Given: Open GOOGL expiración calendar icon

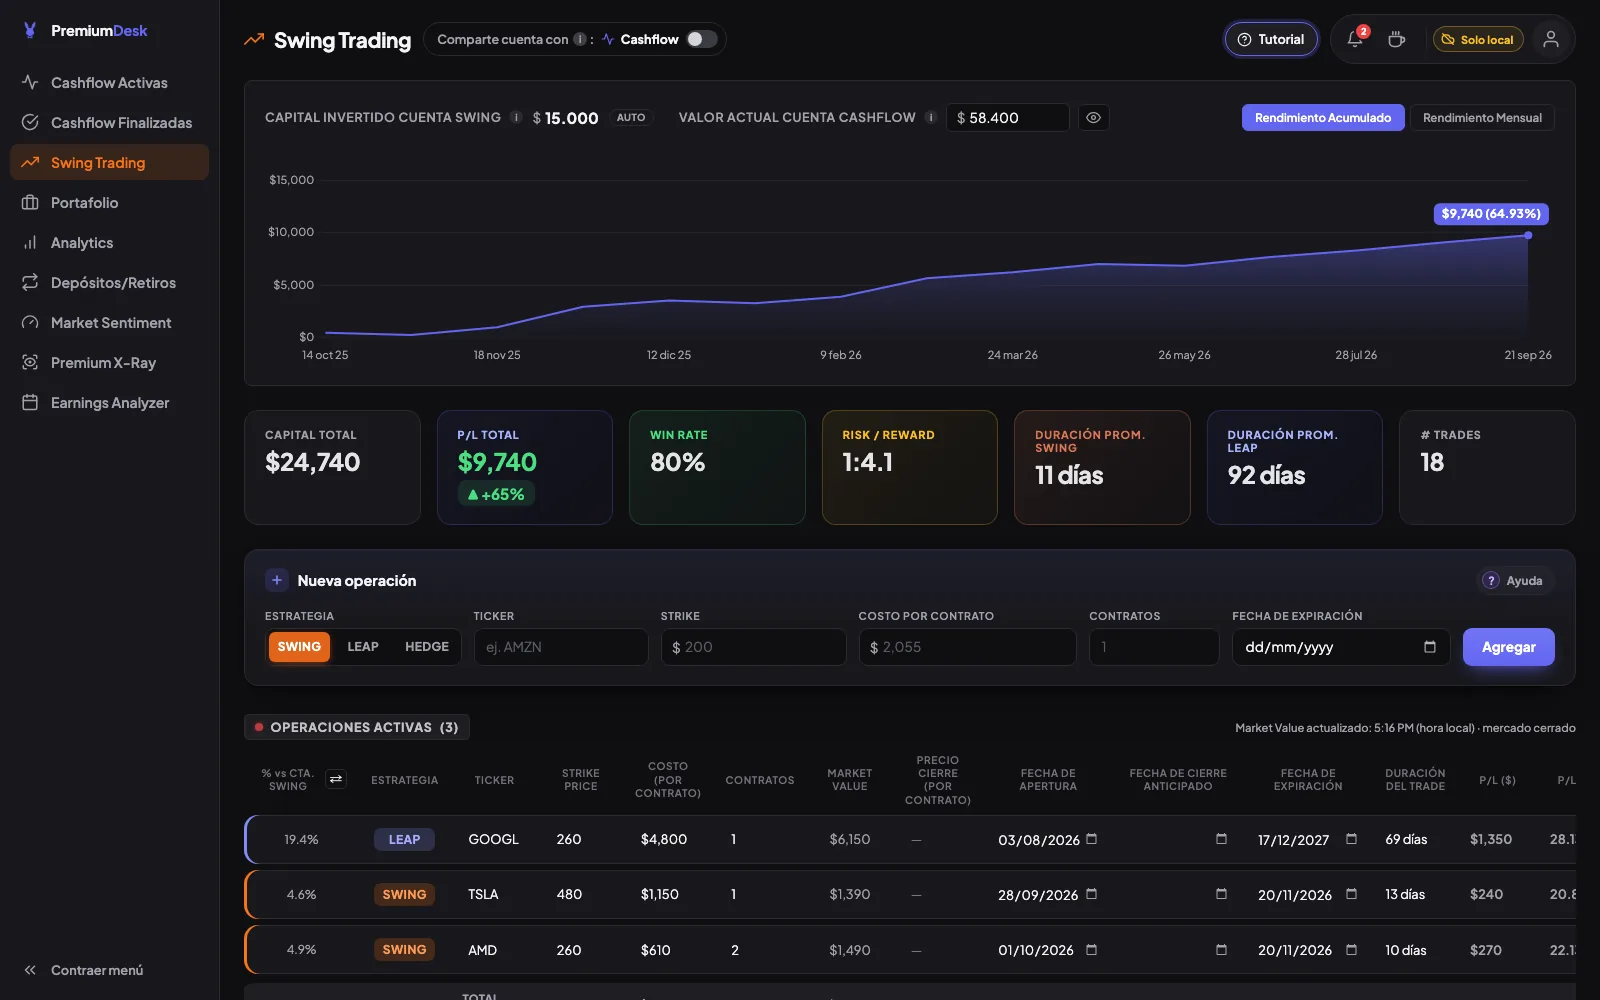Looking at the screenshot, I should (1351, 839).
